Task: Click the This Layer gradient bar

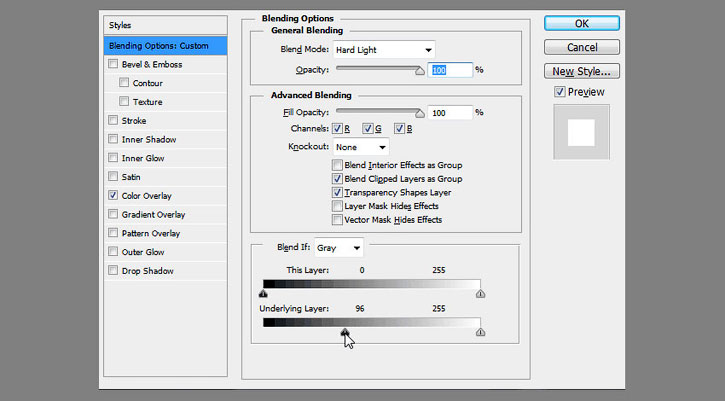Action: (372, 284)
